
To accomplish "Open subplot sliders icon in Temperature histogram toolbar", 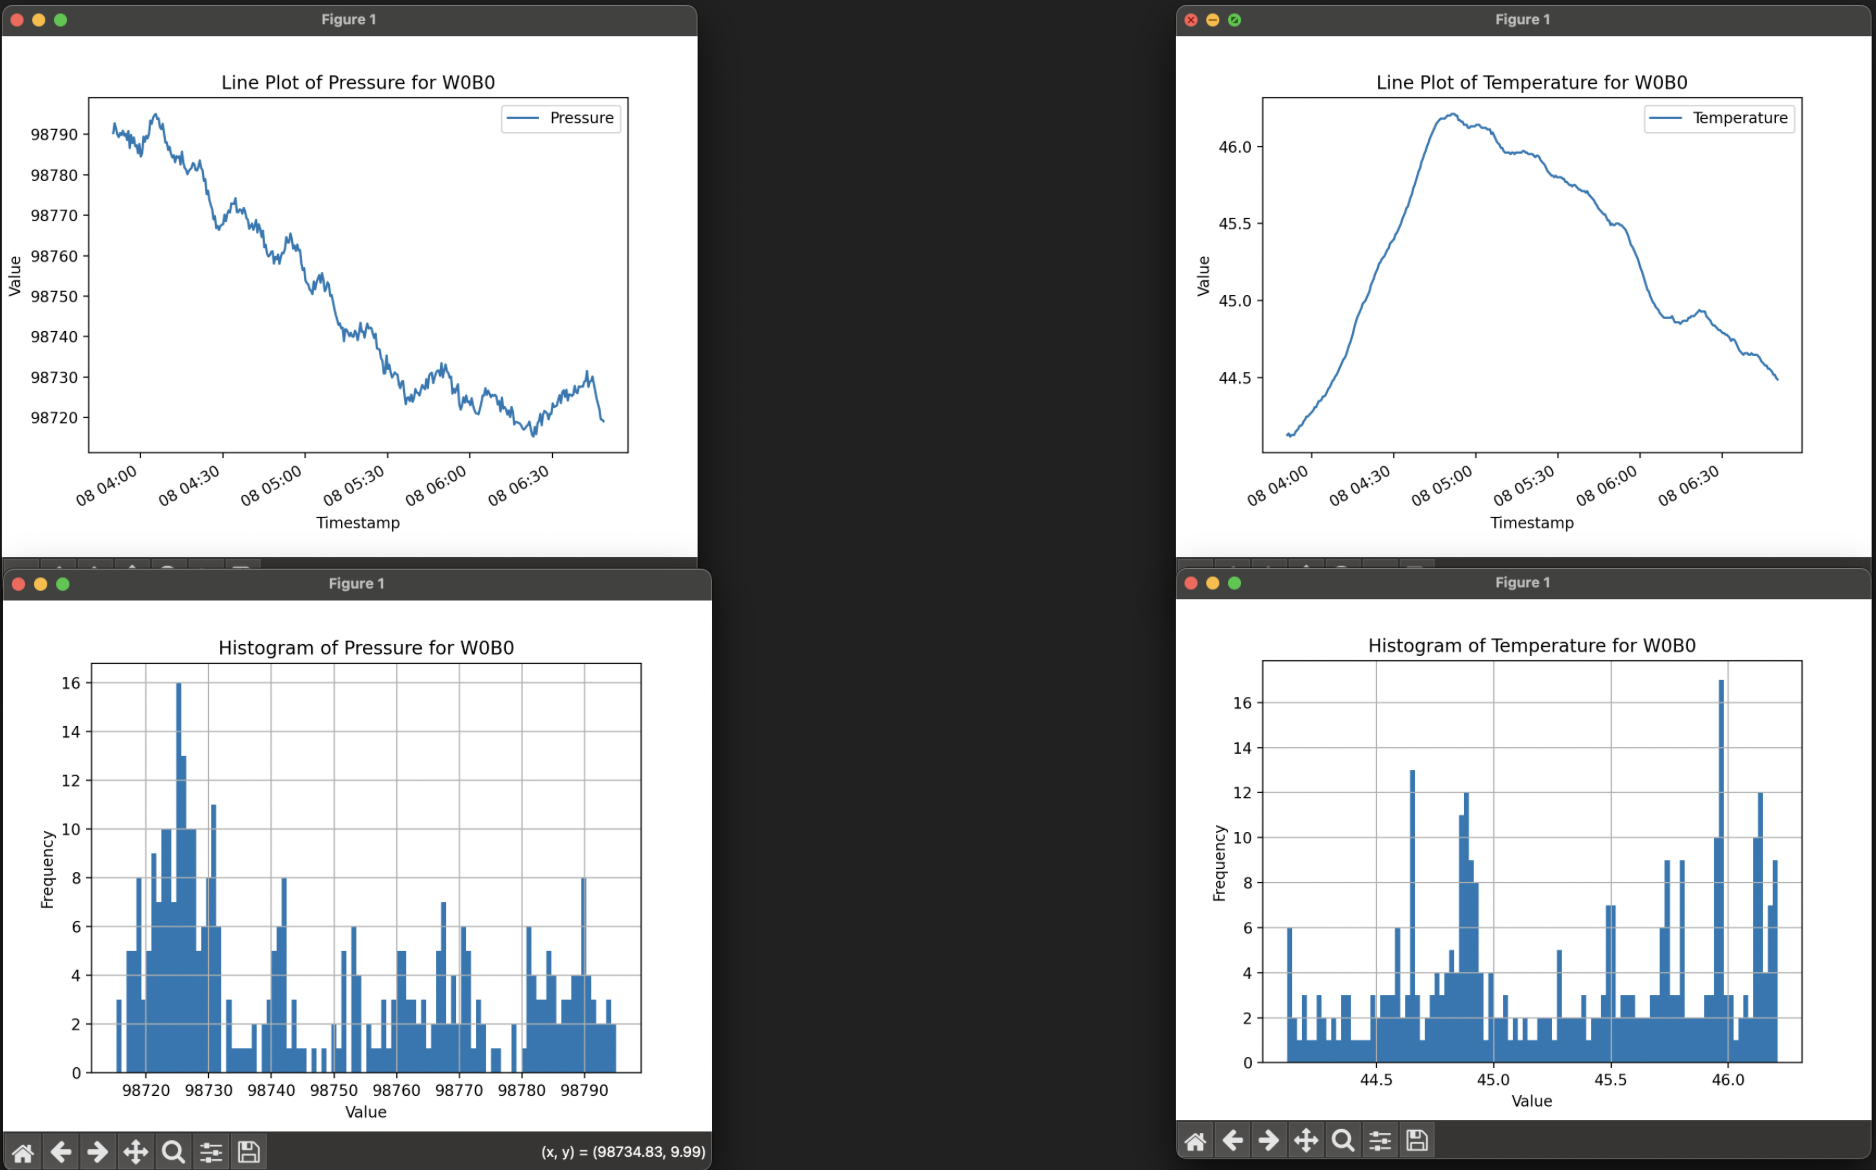I will tap(1380, 1140).
